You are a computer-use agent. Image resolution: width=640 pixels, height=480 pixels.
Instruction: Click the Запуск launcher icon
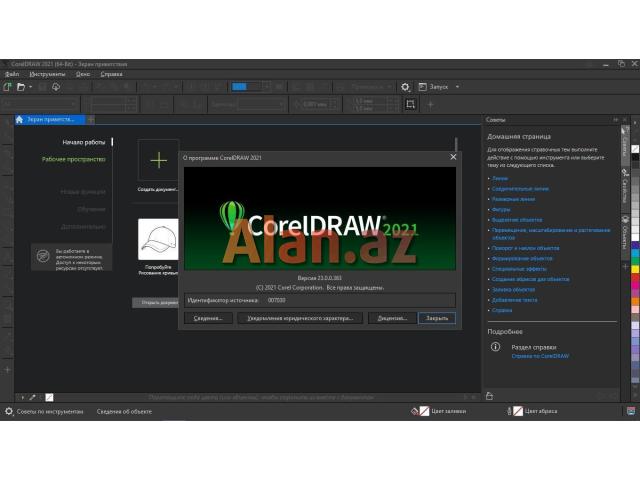coord(422,87)
